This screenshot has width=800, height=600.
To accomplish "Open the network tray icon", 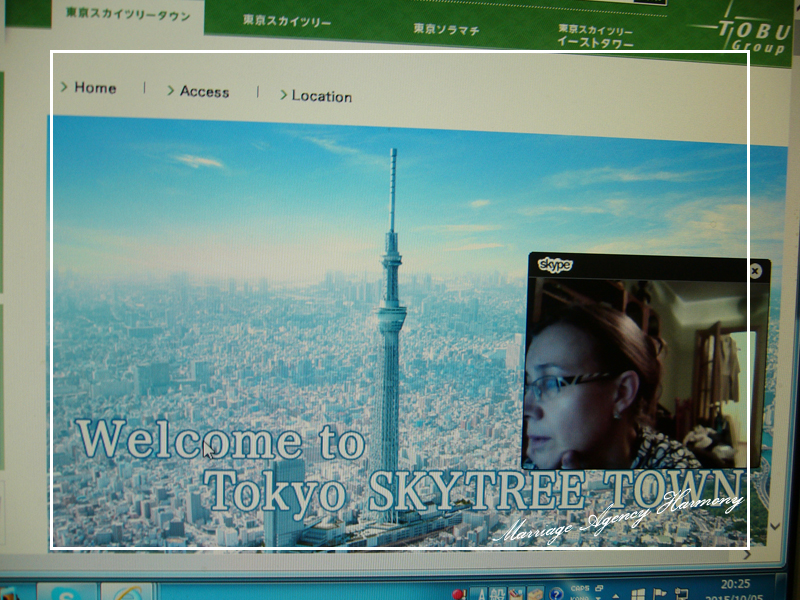I will pyautogui.click(x=681, y=594).
